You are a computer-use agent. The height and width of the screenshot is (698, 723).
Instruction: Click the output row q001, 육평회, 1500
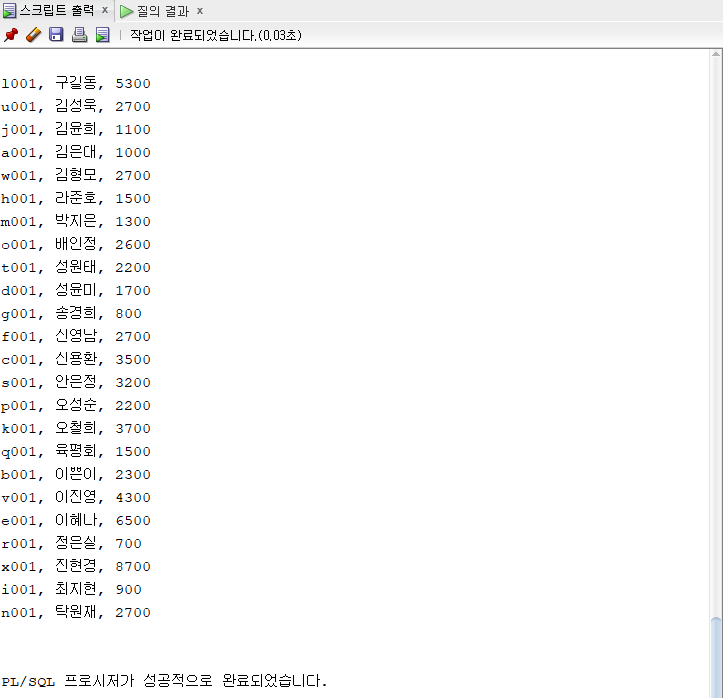click(76, 452)
